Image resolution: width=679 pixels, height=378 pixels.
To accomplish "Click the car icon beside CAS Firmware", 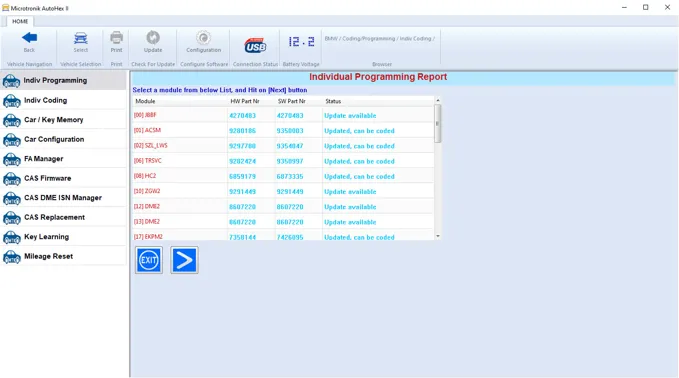I will tap(12, 179).
